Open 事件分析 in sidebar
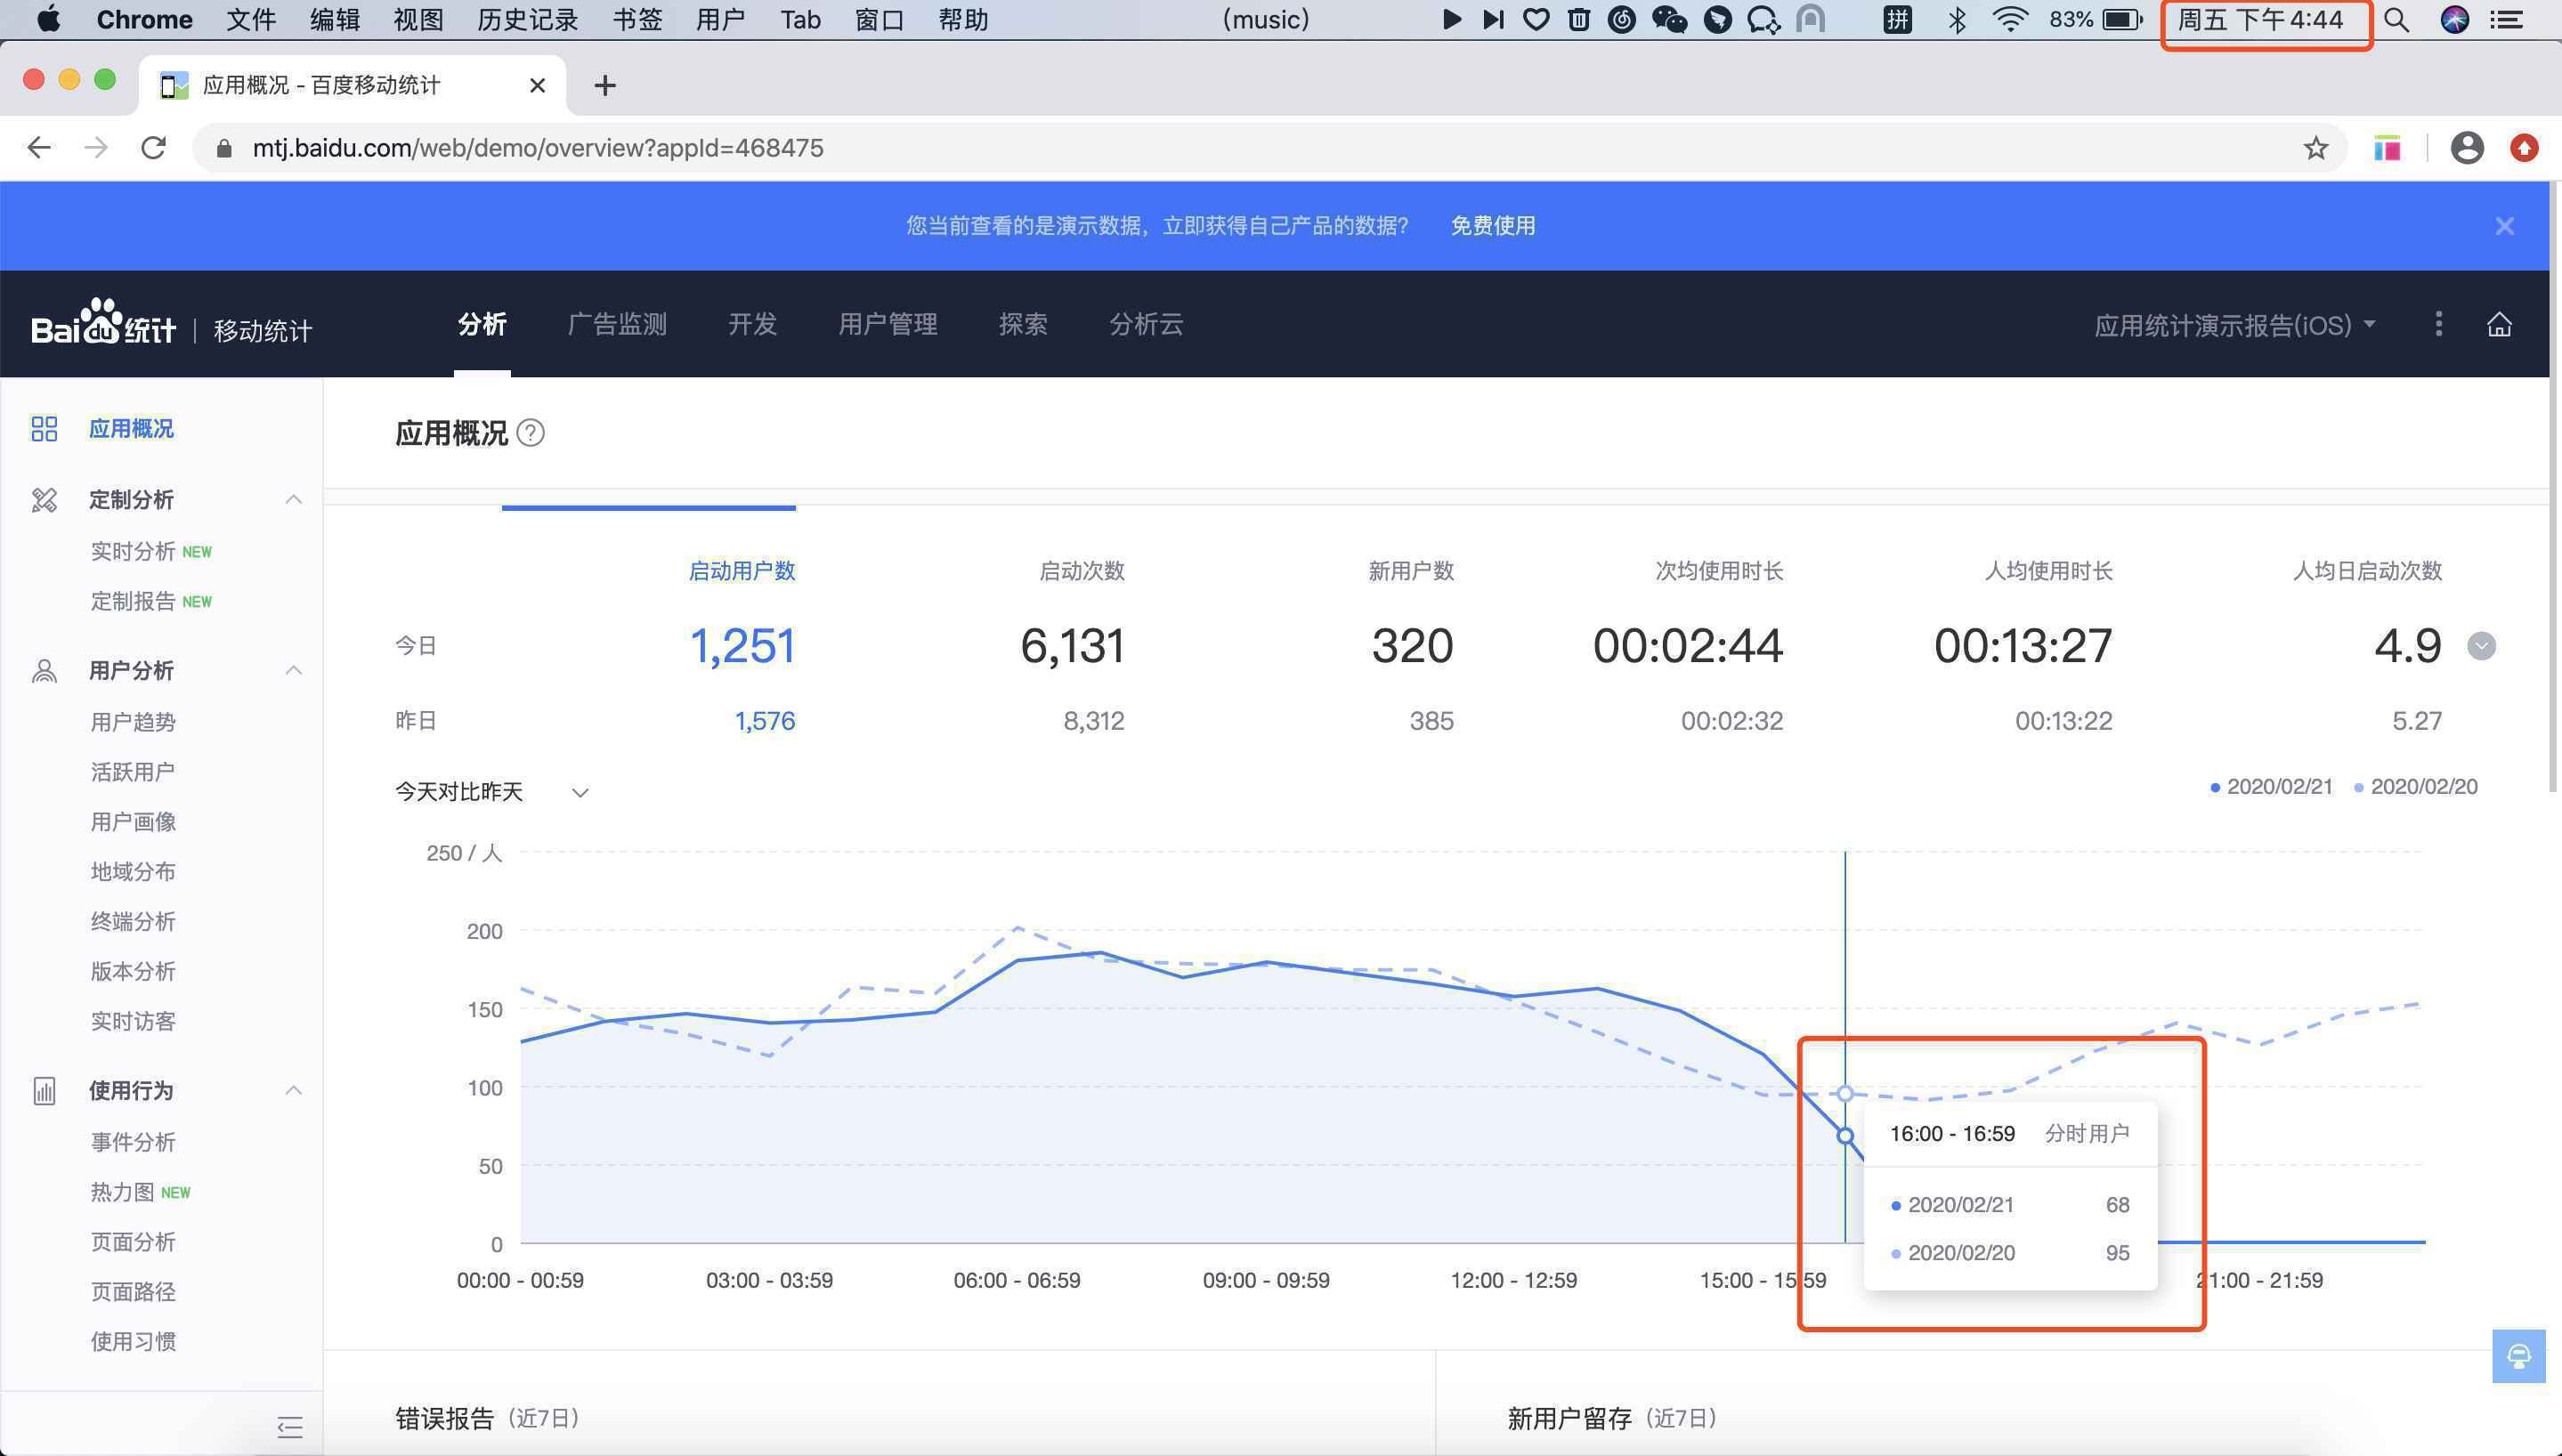Screen dimensions: 2562x1456 [x=133, y=1142]
